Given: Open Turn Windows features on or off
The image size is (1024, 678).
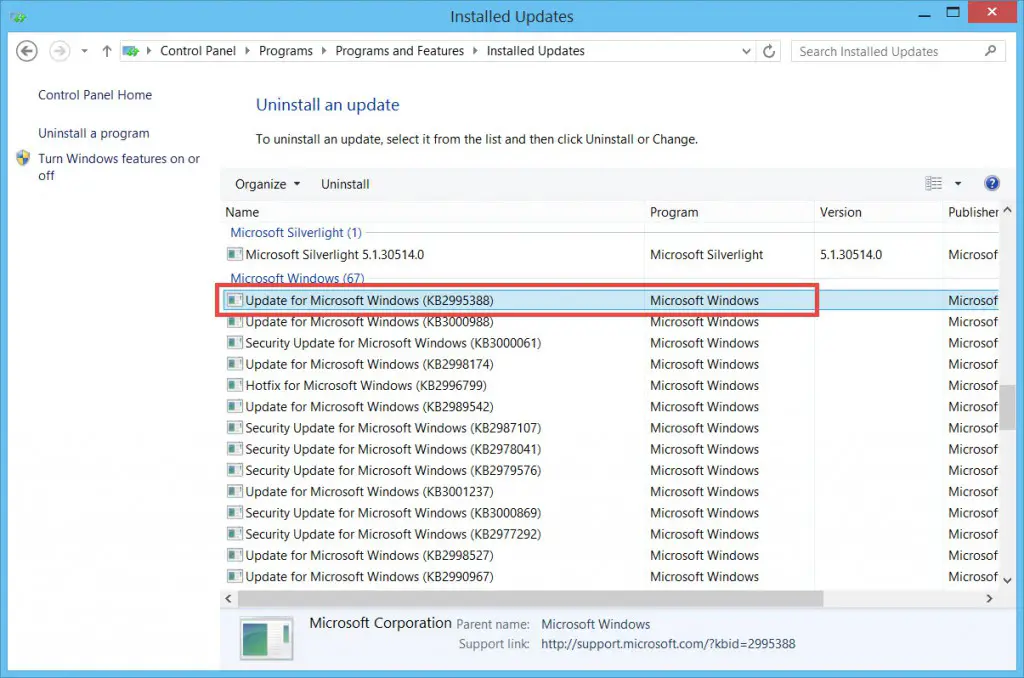Looking at the screenshot, I should pos(119,167).
